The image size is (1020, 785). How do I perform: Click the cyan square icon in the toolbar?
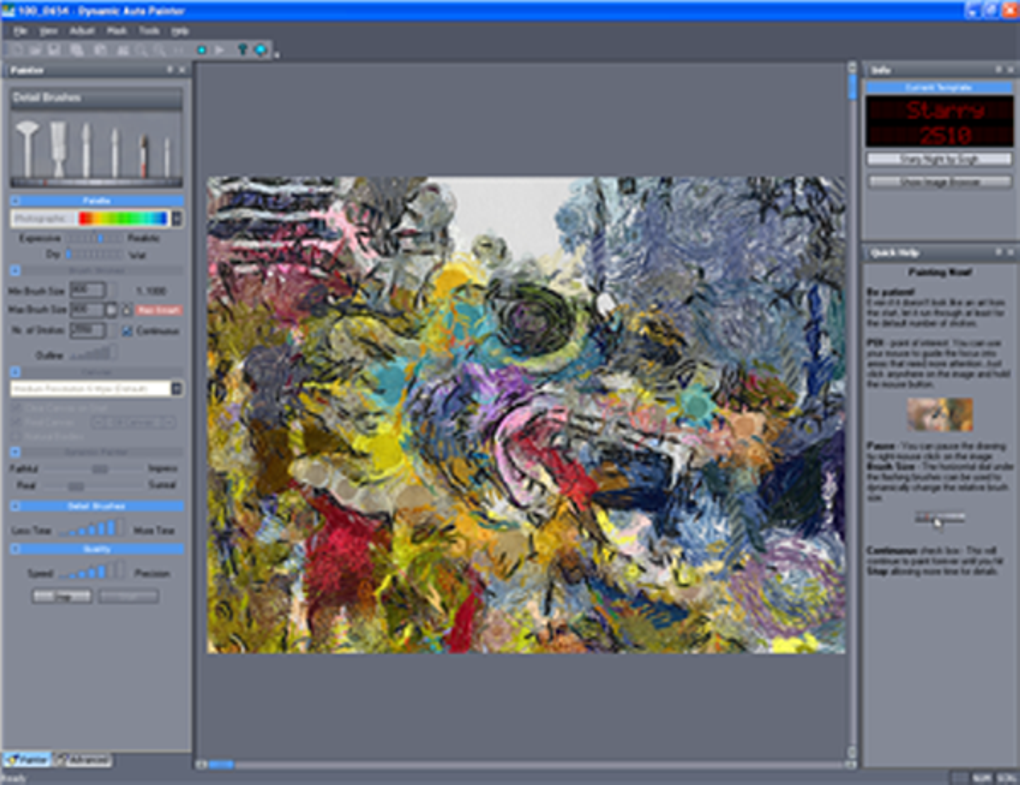pos(202,49)
